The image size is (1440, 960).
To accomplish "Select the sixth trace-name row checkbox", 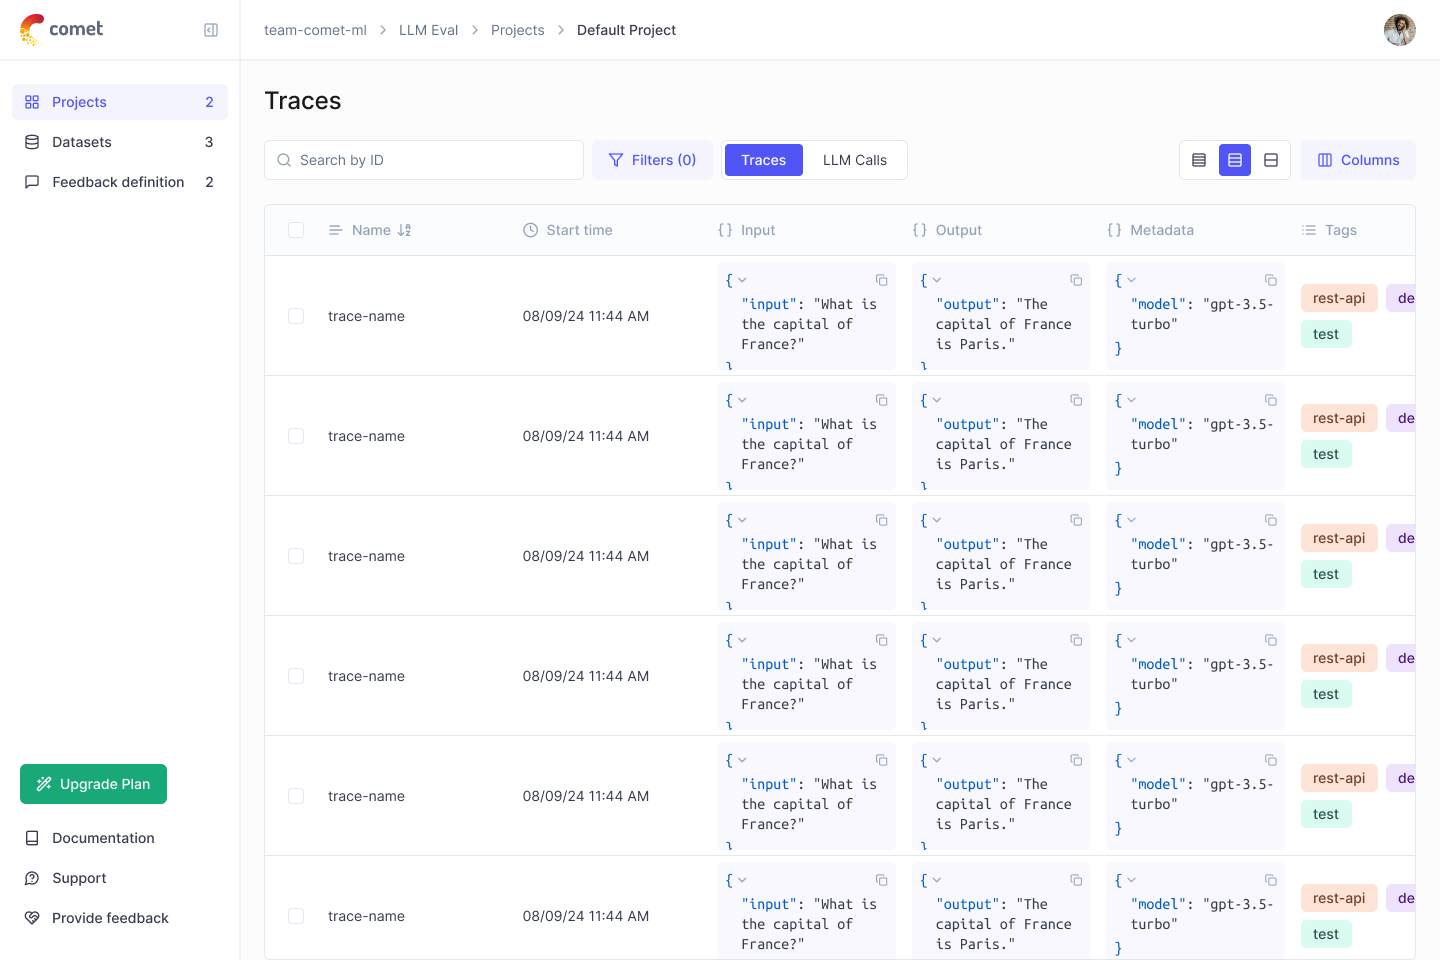I will 296,916.
